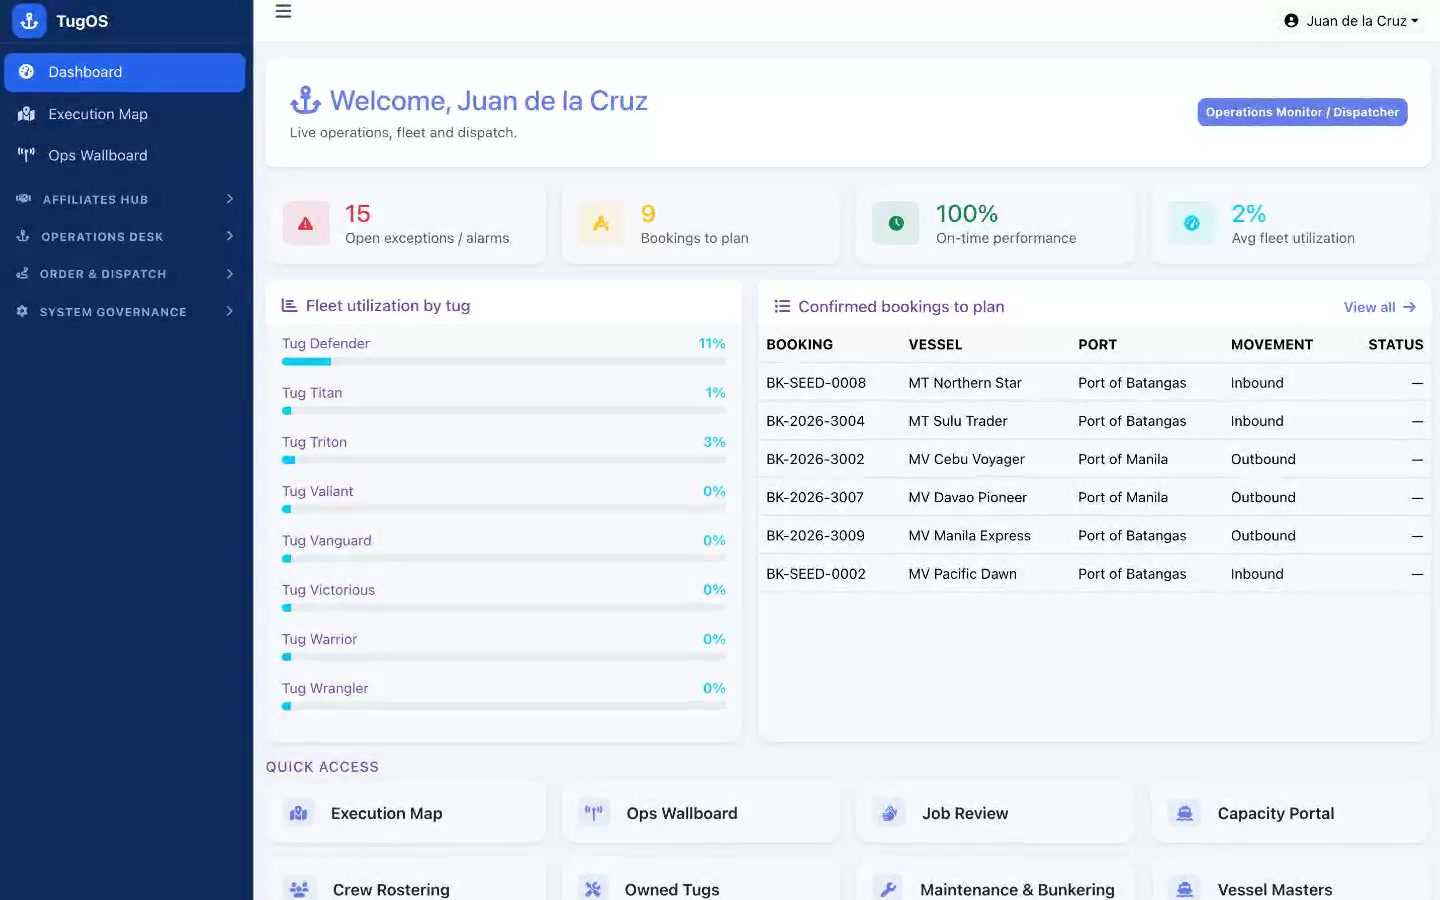Click the yellow bookings to plan icon
1440x900 pixels.
[x=601, y=224]
